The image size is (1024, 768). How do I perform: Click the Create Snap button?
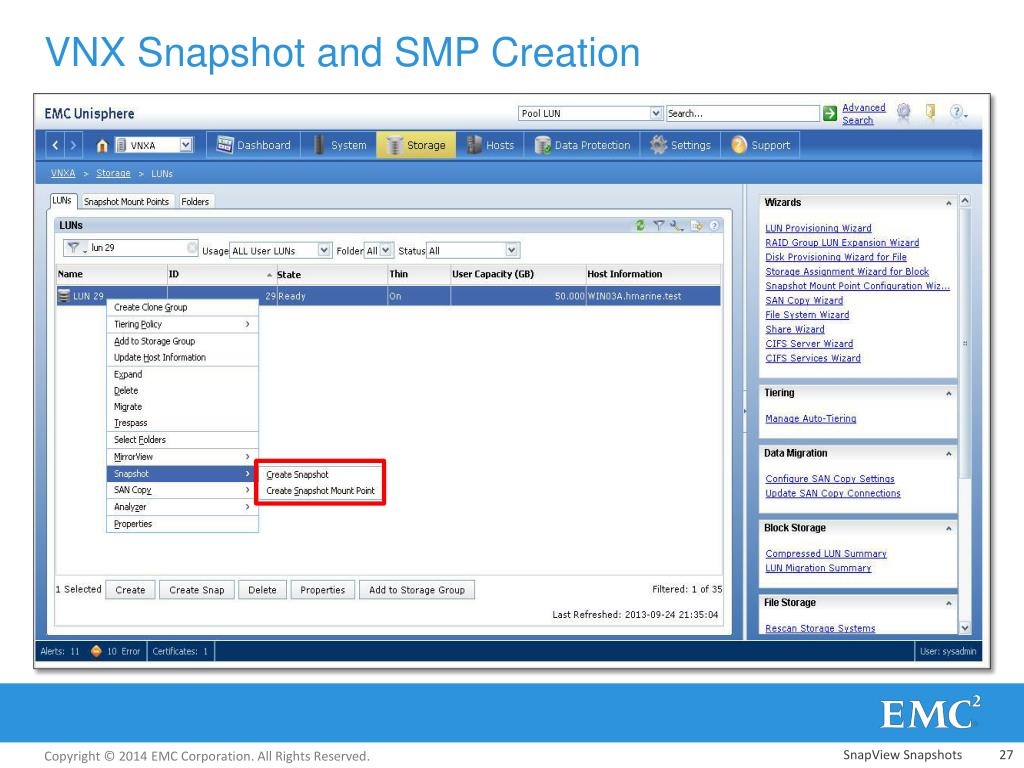coord(197,590)
